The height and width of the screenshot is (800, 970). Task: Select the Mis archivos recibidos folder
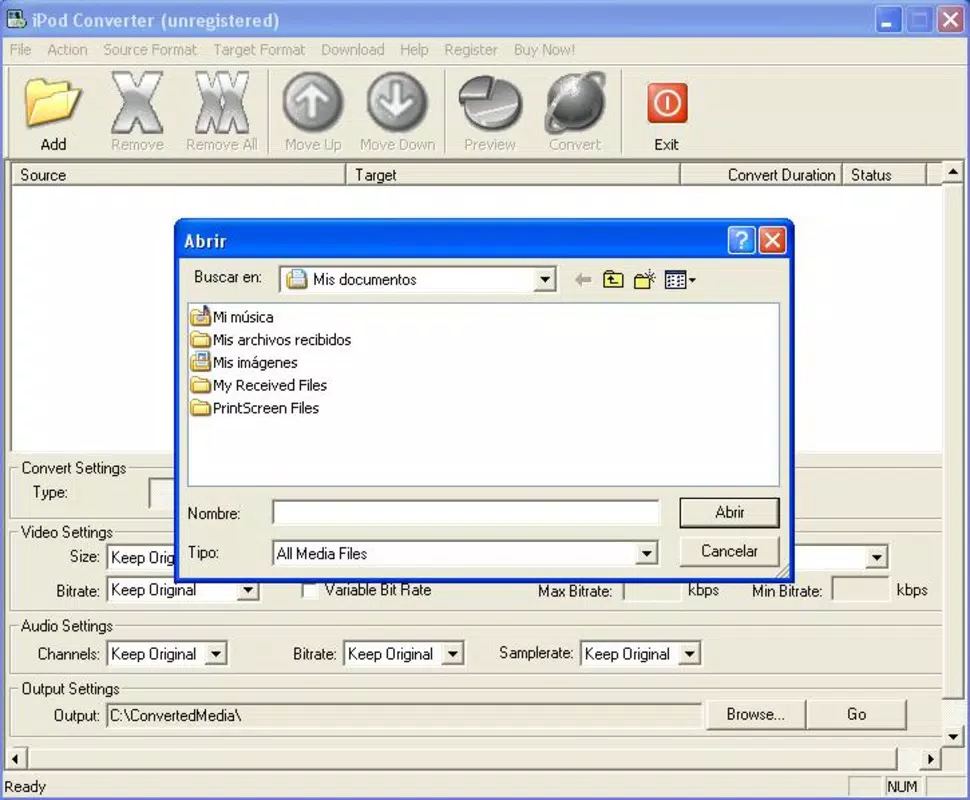(x=271, y=340)
